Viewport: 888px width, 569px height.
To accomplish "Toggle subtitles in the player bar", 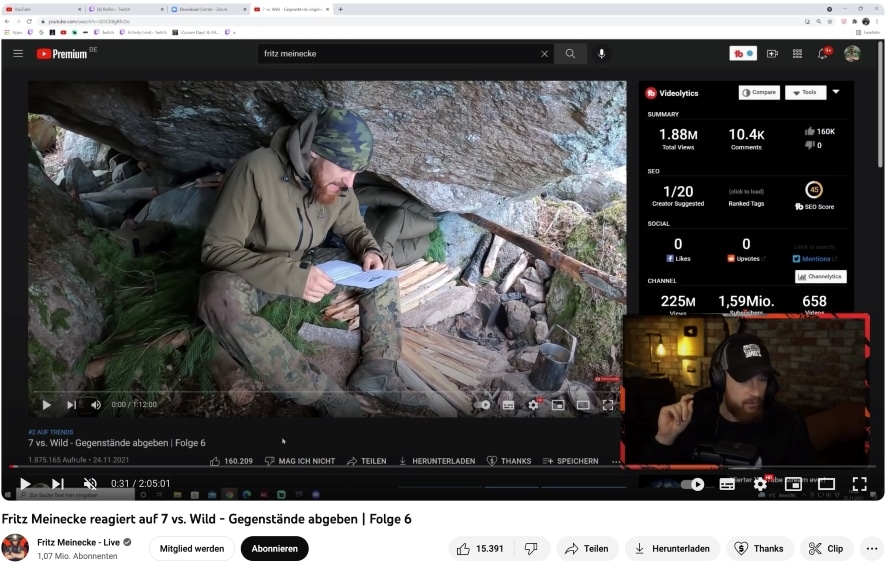I will (727, 484).
